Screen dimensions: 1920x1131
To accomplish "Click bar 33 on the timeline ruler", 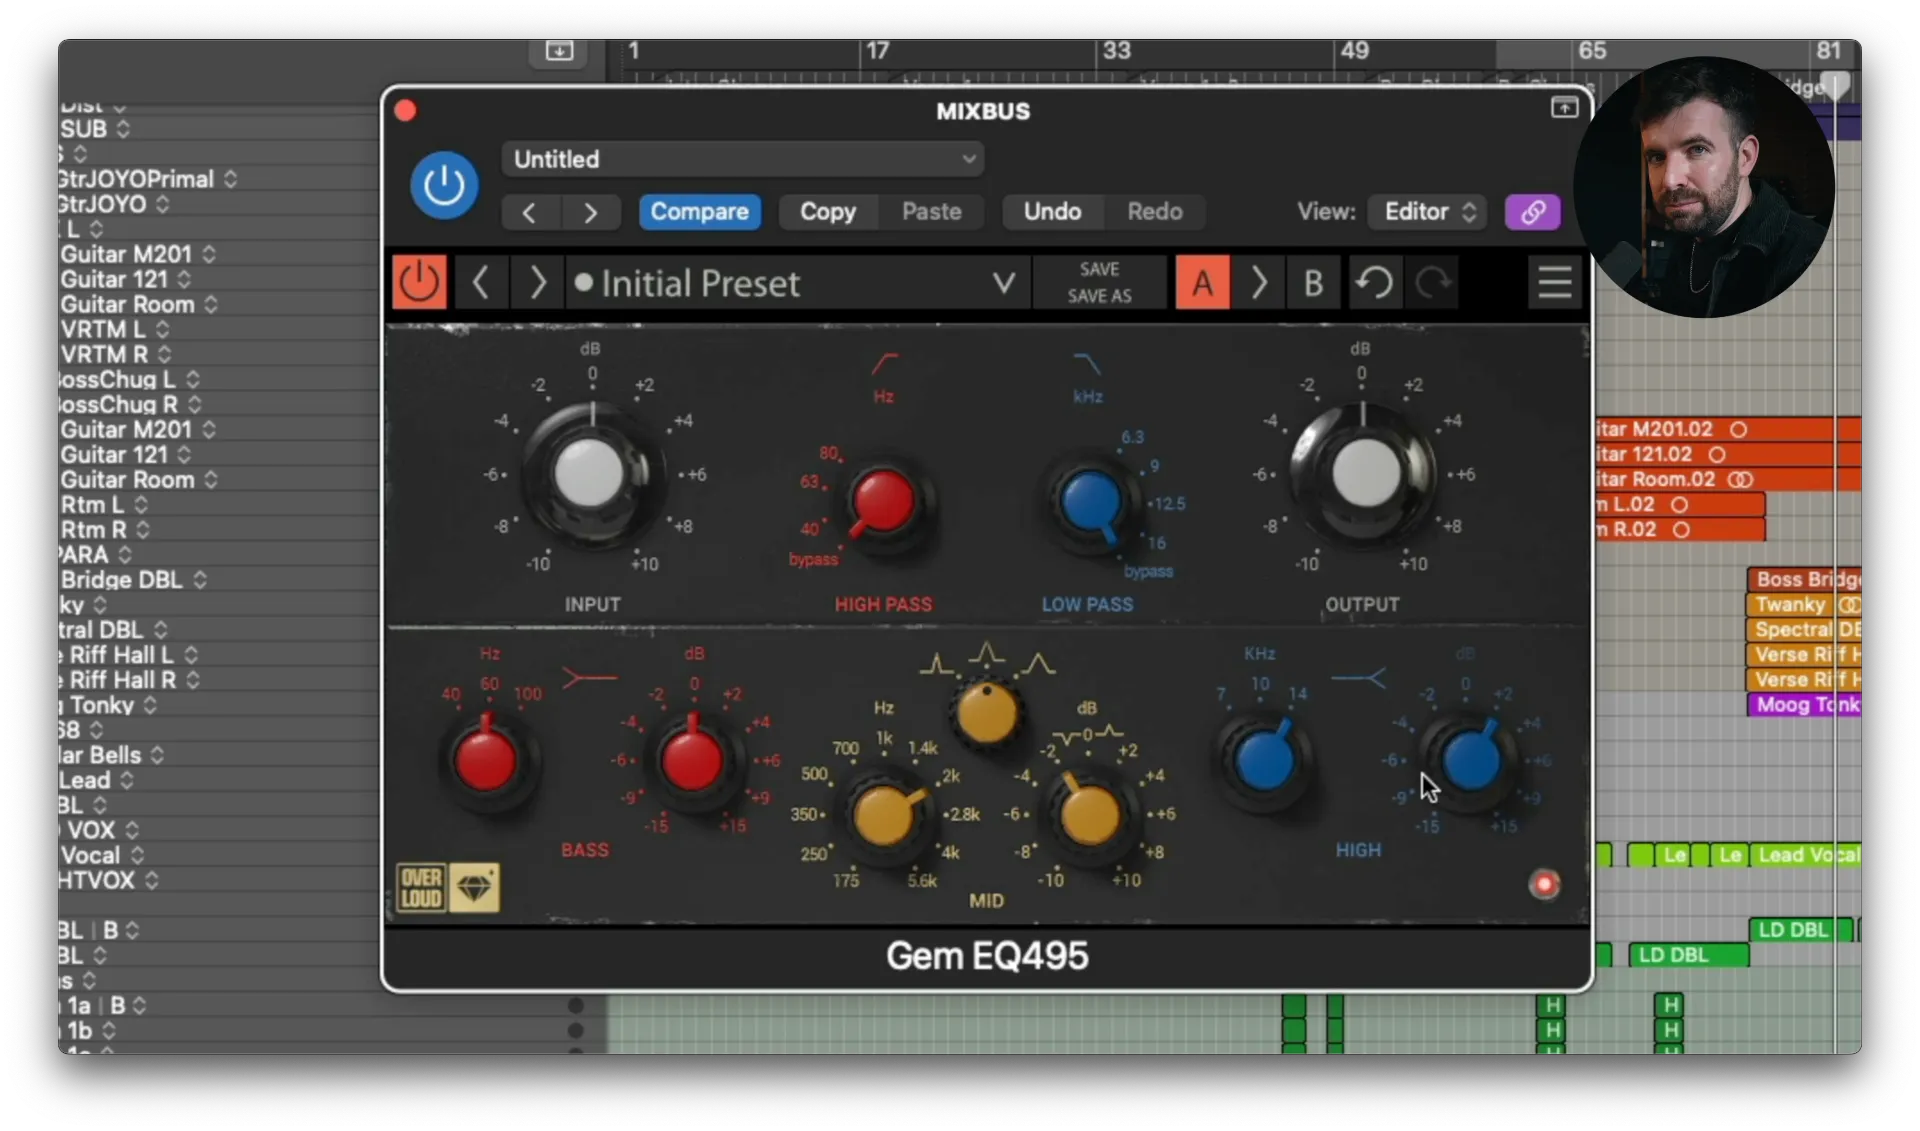I will (x=1117, y=50).
